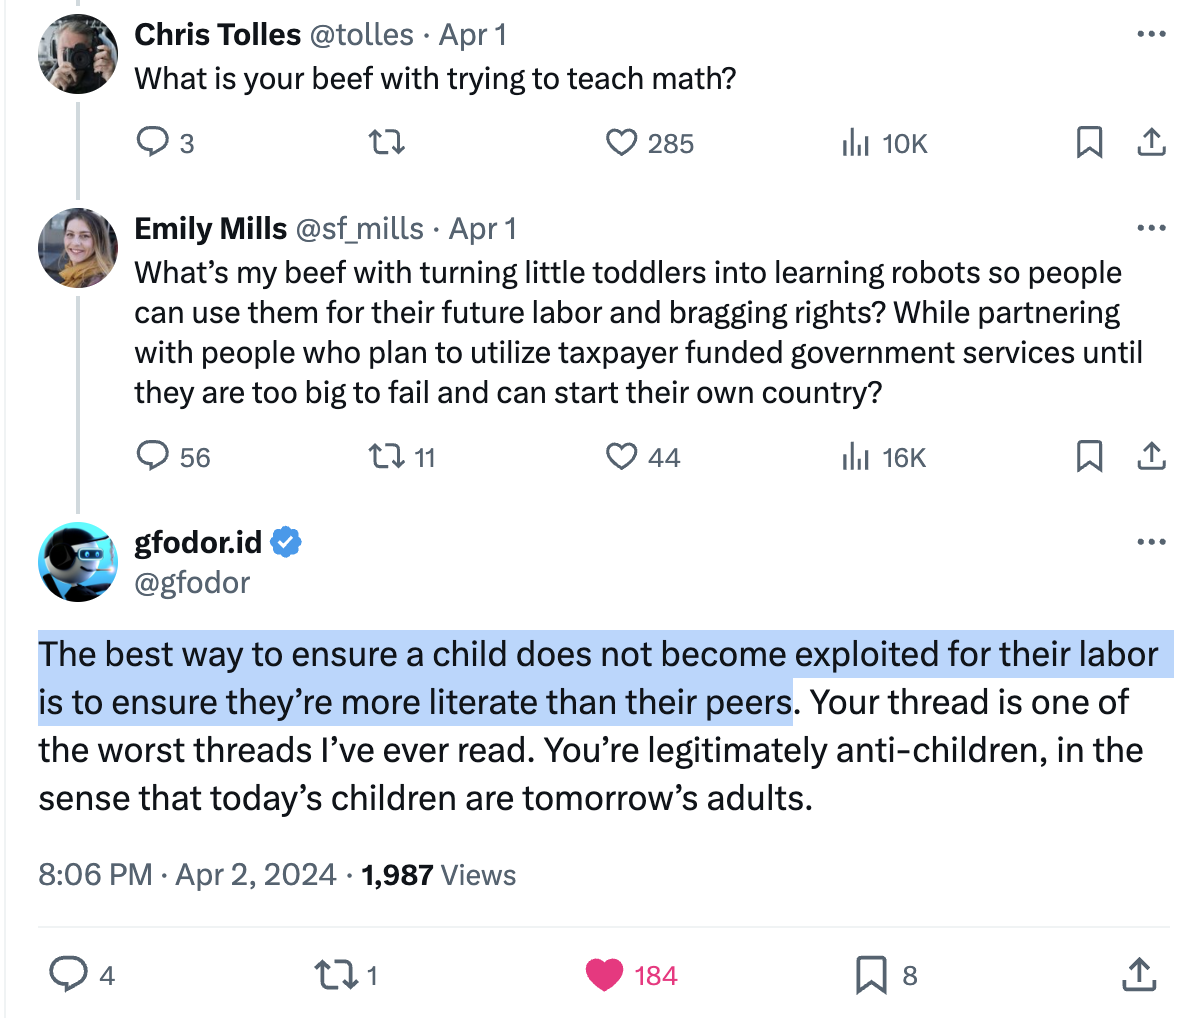Open more options for Chris Tolles' tweet
Viewport: 1202px width, 1018px height.
pyautogui.click(x=1151, y=35)
